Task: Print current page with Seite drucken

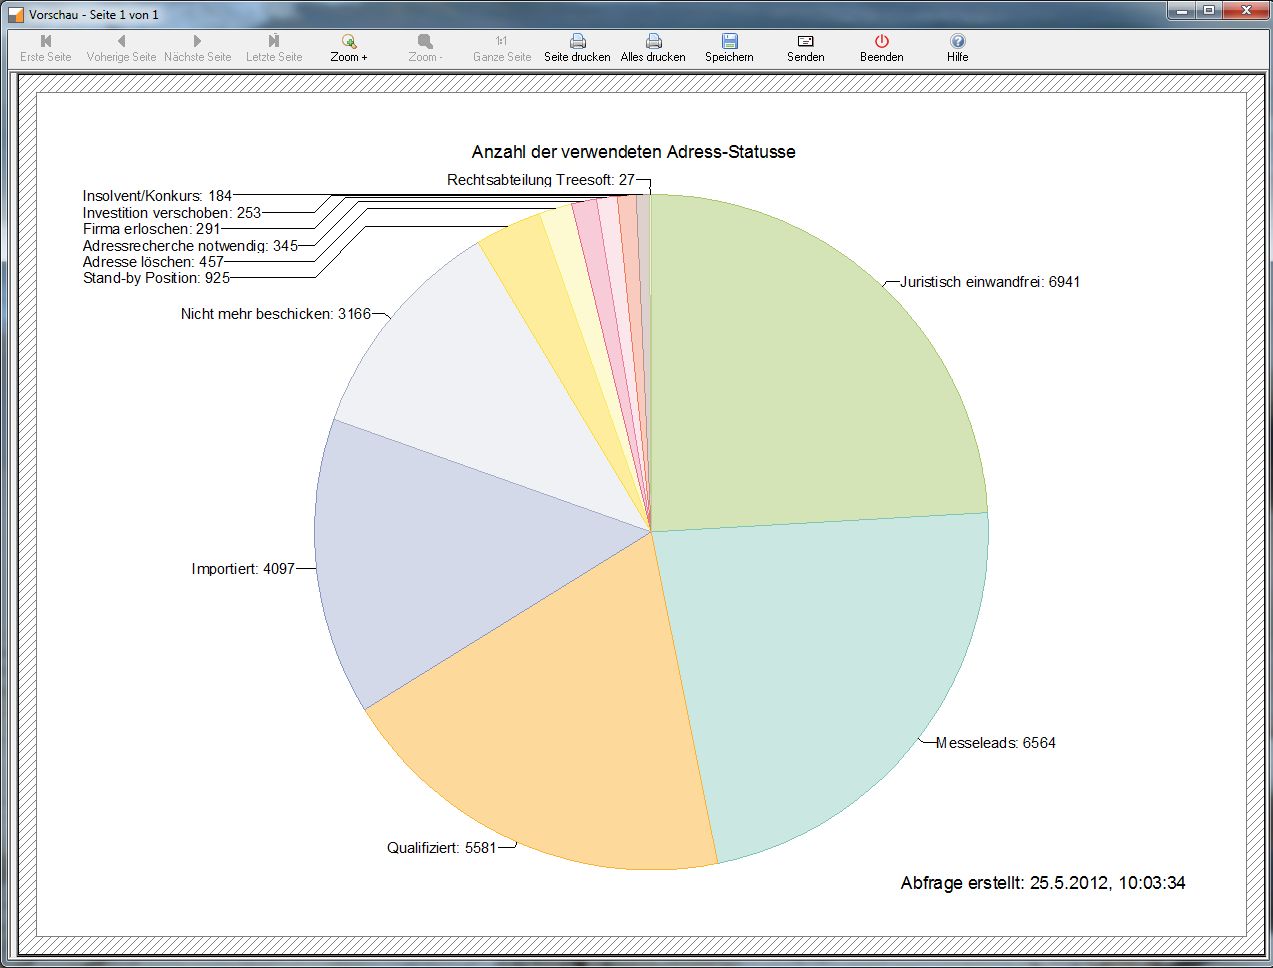Action: click(x=577, y=42)
